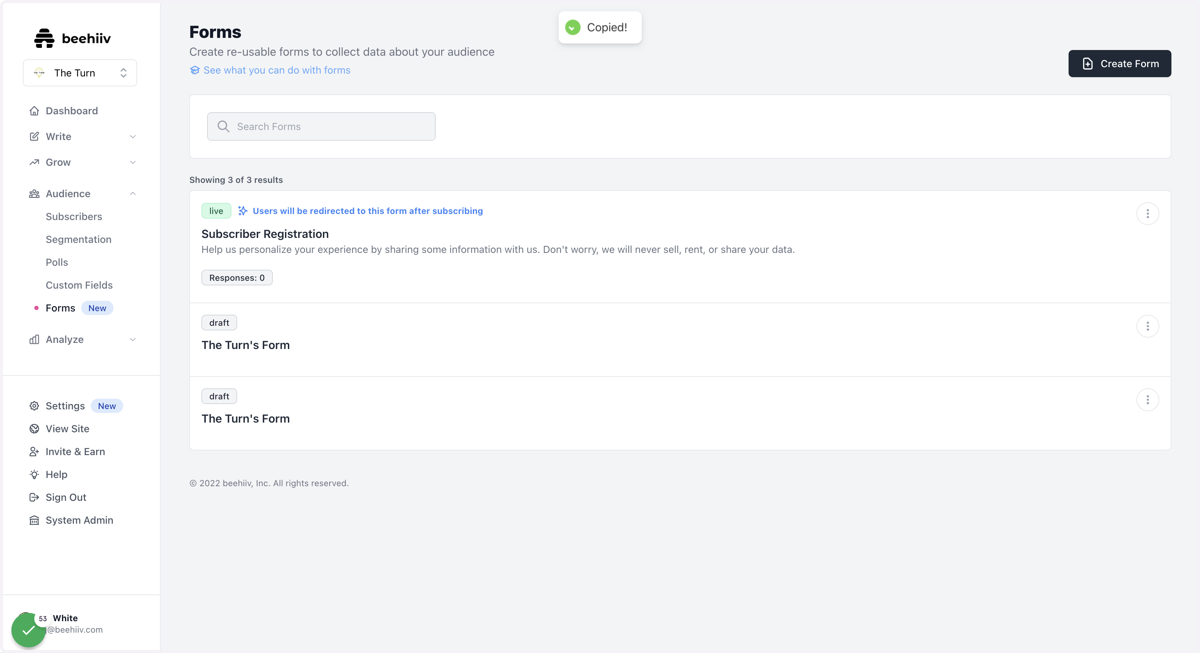Click the New badge next to Forms
The image size is (1200, 653).
coord(97,309)
